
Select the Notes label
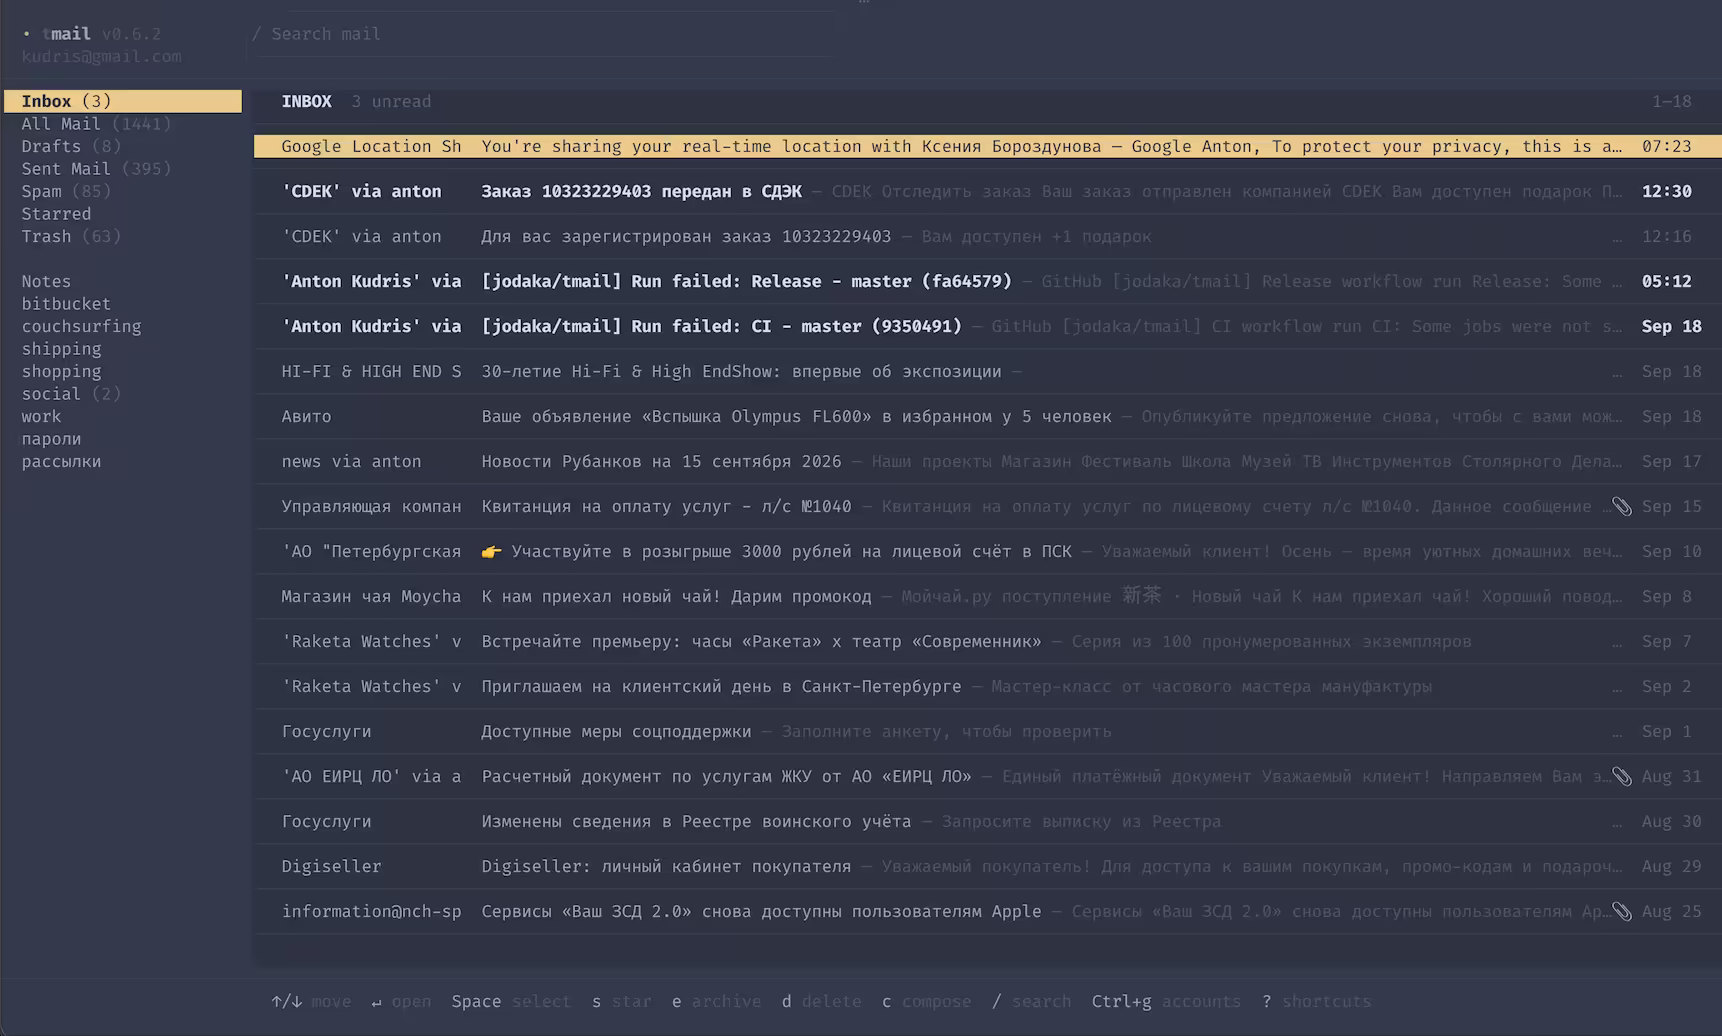[x=123, y=281]
